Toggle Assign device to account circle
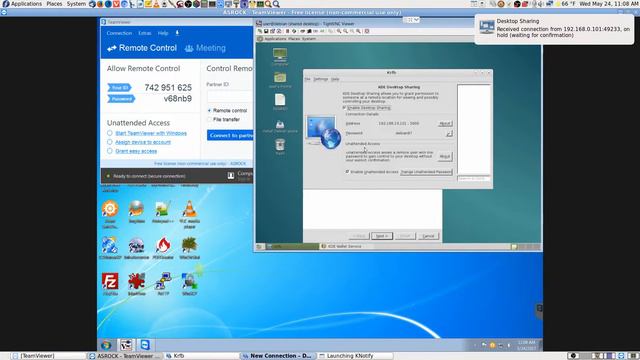Viewport: 640px width, 360px height. (x=109, y=142)
